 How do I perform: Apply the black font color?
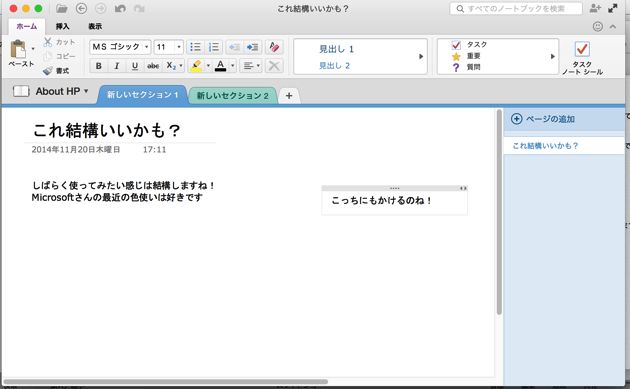pyautogui.click(x=220, y=66)
